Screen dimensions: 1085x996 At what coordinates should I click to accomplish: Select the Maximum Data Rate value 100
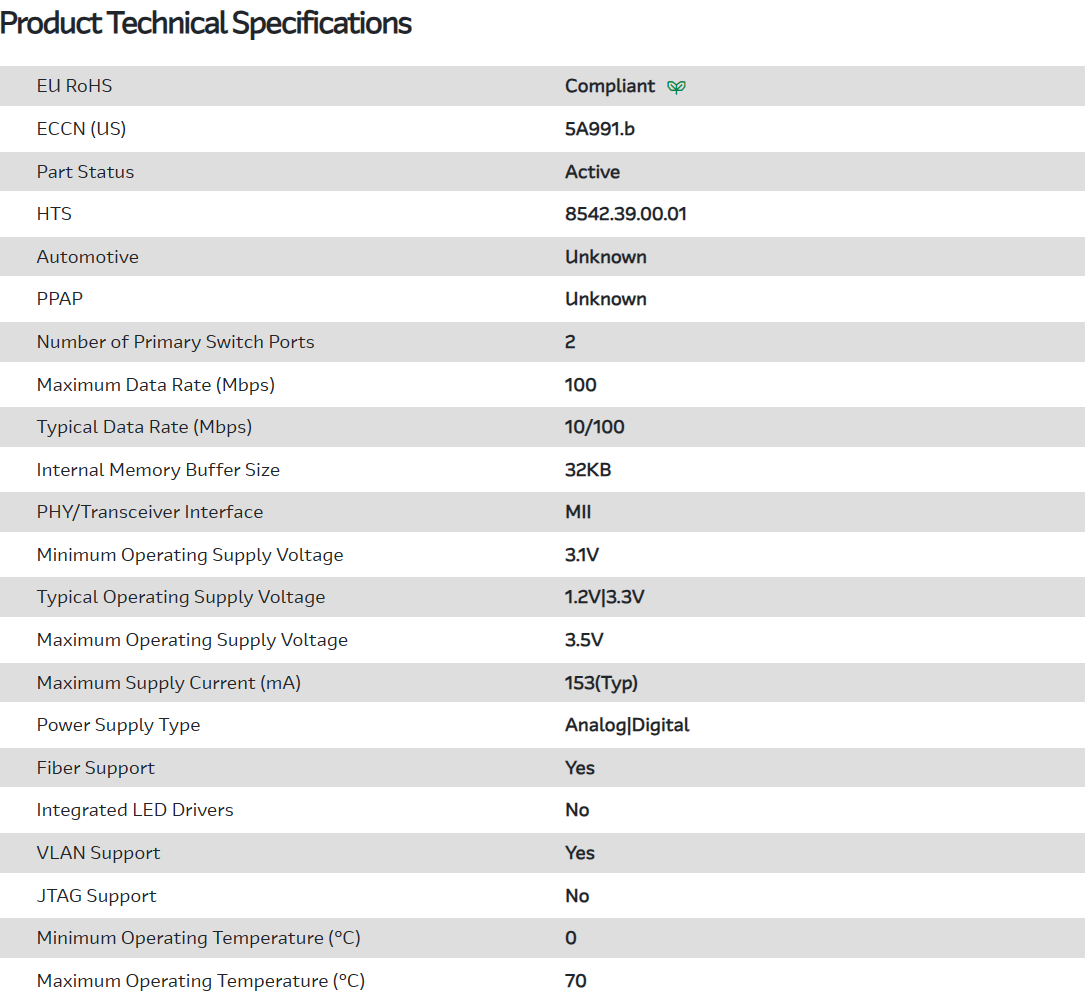coord(580,385)
